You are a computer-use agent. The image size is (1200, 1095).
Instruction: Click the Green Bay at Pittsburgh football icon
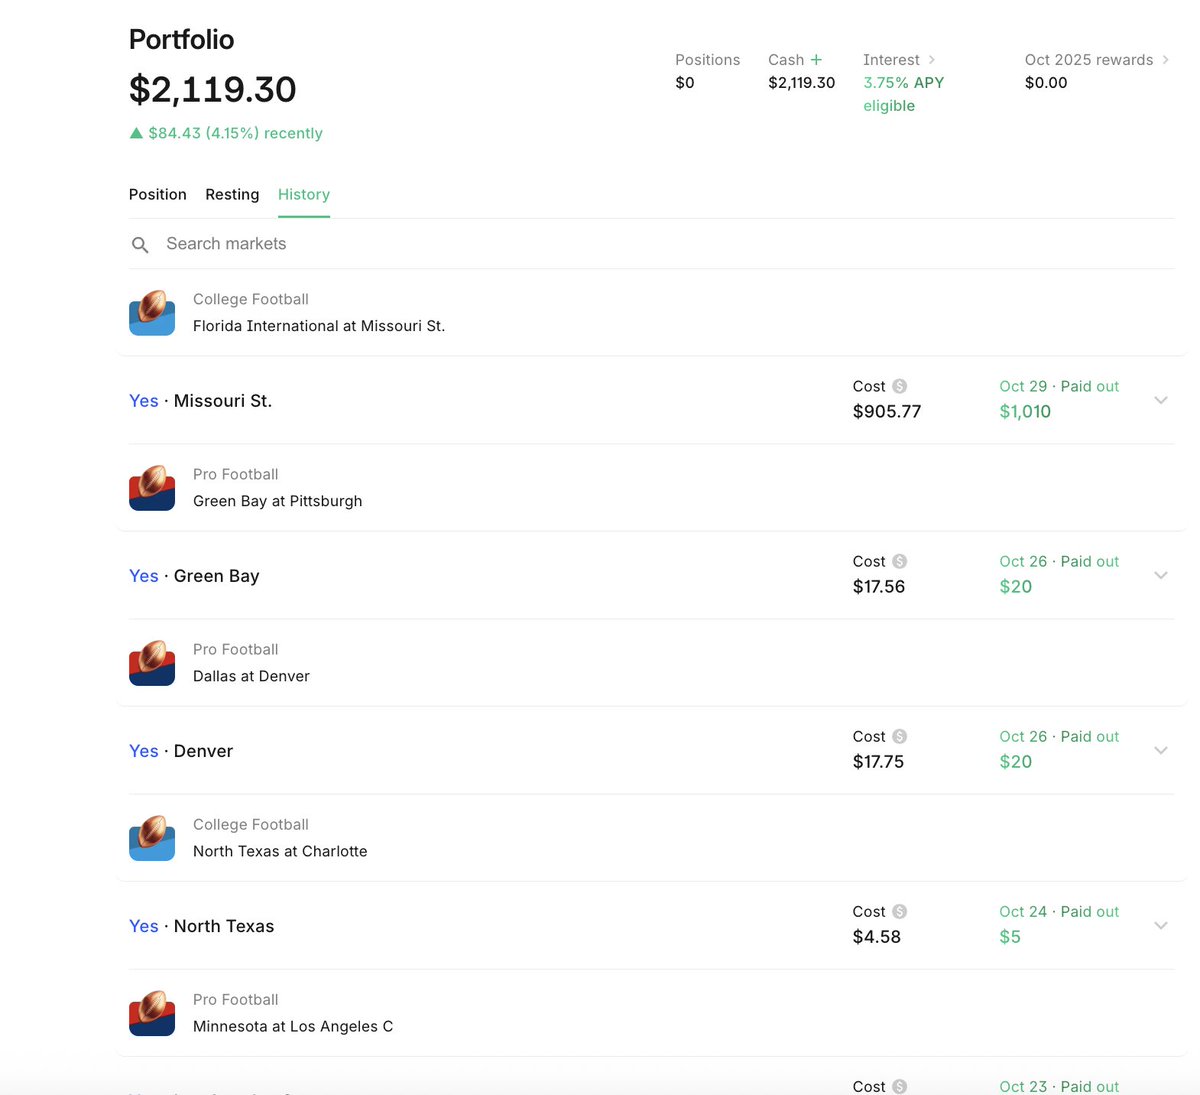tap(152, 488)
